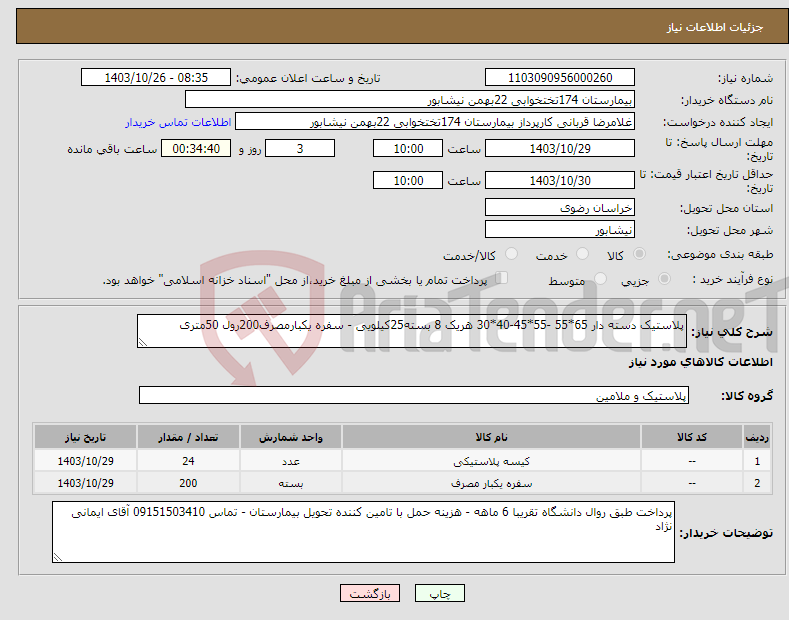Screen dimensions: 789x620
Task: Click the need date of سفره یکبار مصرف row
Action: pos(86,483)
